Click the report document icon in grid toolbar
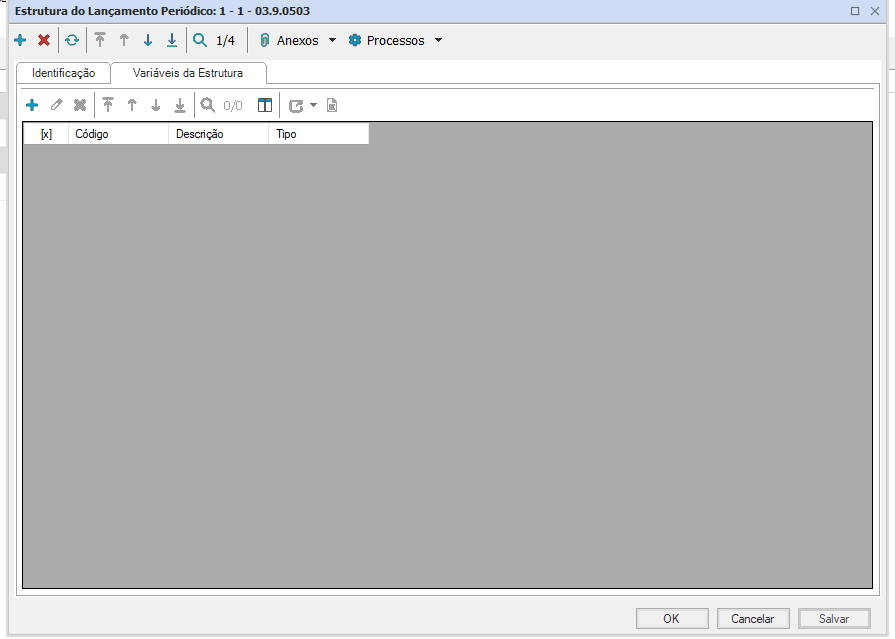895x639 pixels. click(332, 105)
